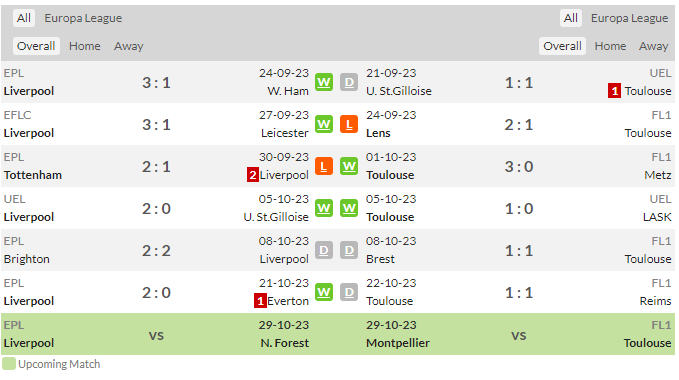
Task: Open the Montpellier upcoming match link
Action: click(x=398, y=343)
